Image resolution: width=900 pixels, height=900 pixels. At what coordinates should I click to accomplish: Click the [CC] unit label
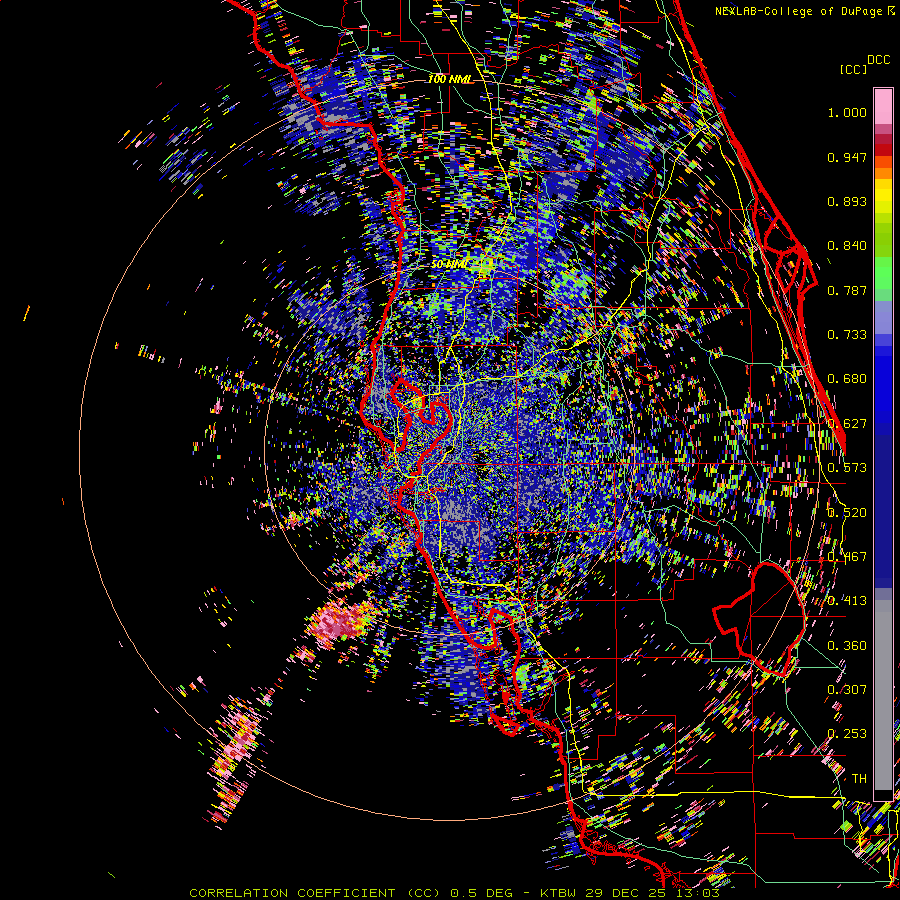tap(853, 69)
